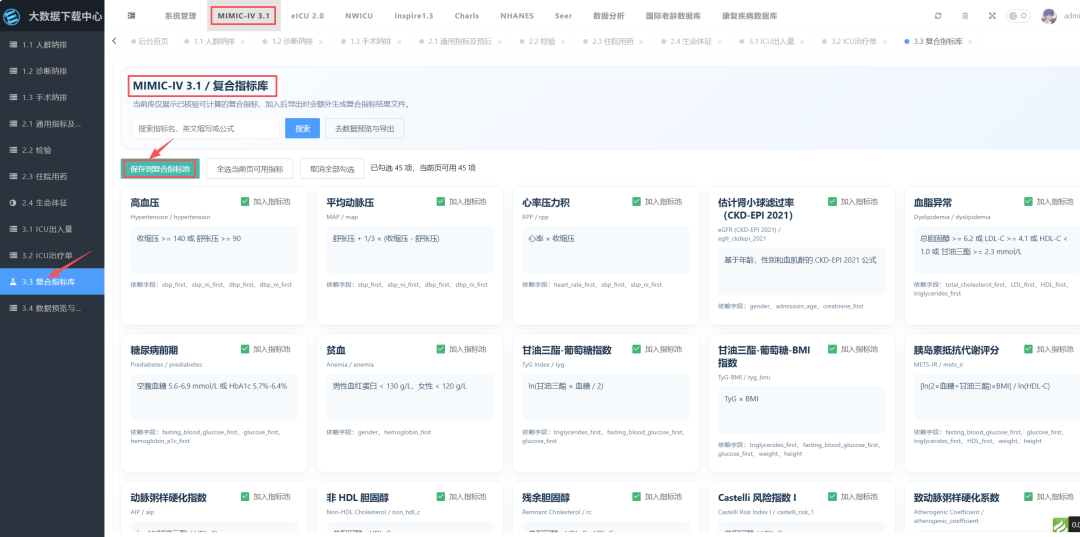Uncheck 加入指标池 on the 非 HDL 胆固醇 card

coord(441,496)
